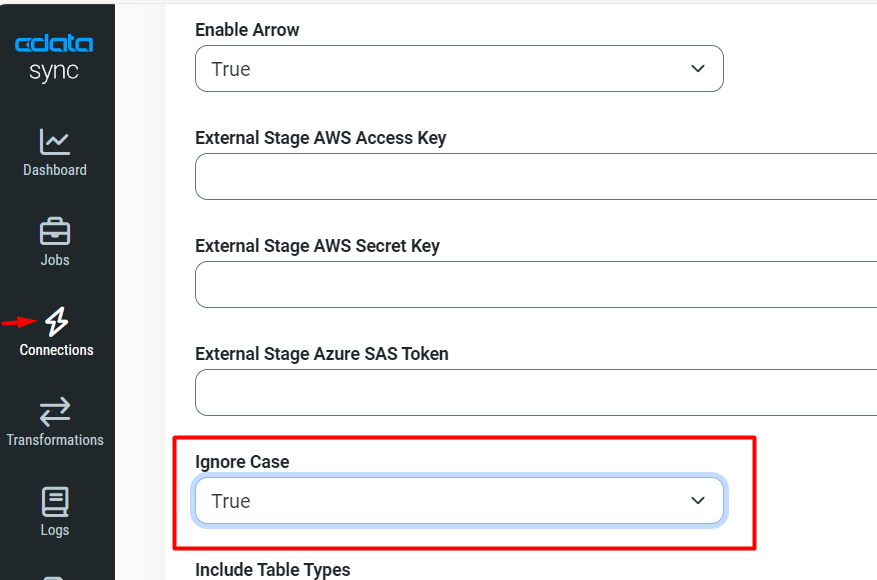
Task: Expand the Enable Arrow dropdown chevron
Action: click(x=697, y=68)
